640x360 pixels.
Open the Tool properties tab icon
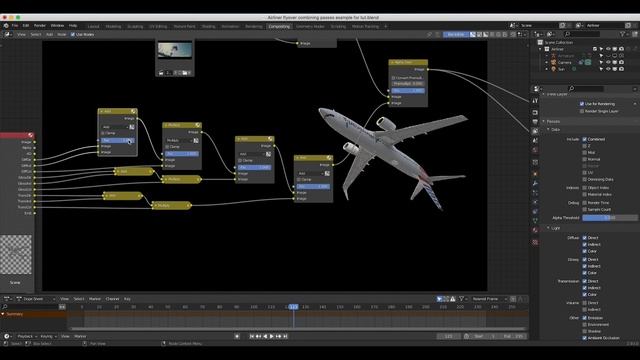(535, 100)
